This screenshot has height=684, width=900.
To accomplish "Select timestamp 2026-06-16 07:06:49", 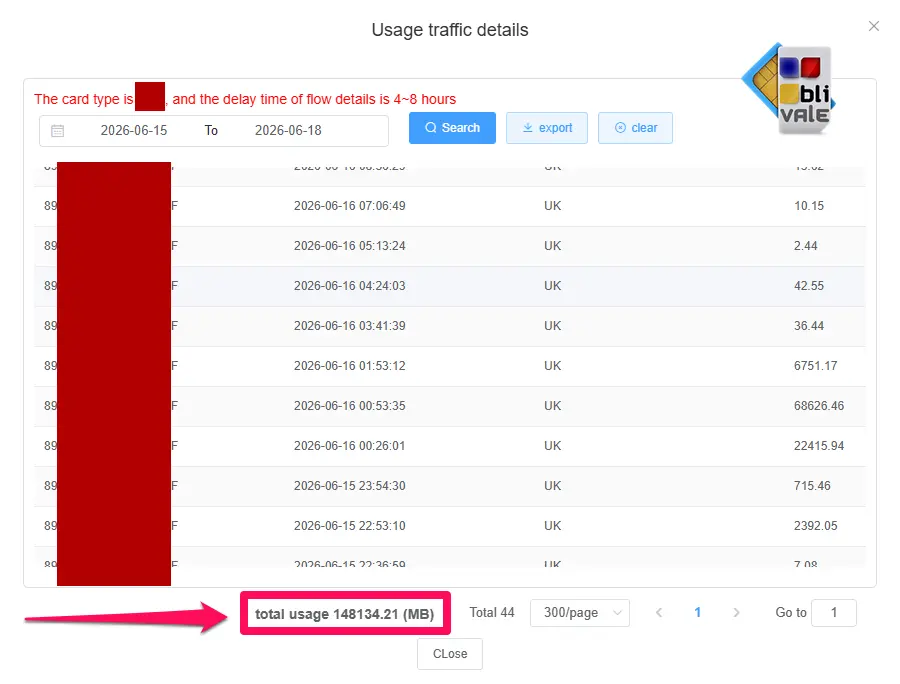I will pos(350,206).
